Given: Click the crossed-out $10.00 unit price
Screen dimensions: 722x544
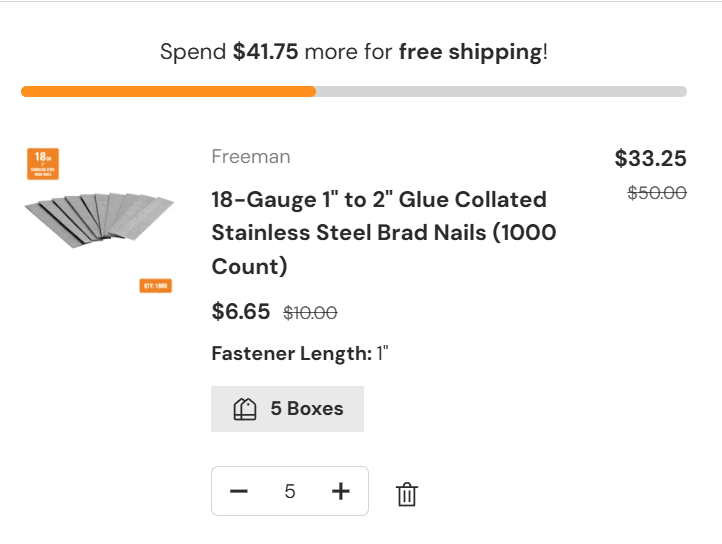Looking at the screenshot, I should coord(310,313).
